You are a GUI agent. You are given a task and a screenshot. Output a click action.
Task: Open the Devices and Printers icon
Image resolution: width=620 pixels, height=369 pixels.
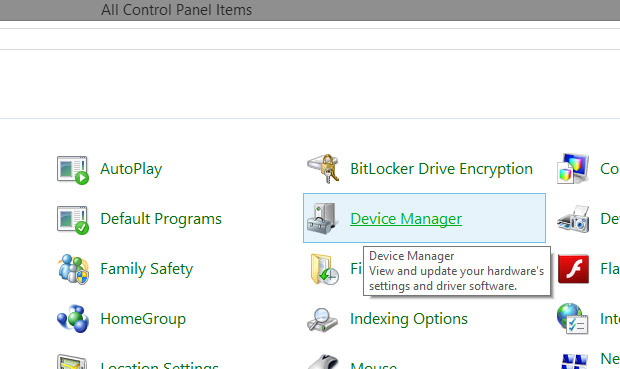tap(573, 219)
